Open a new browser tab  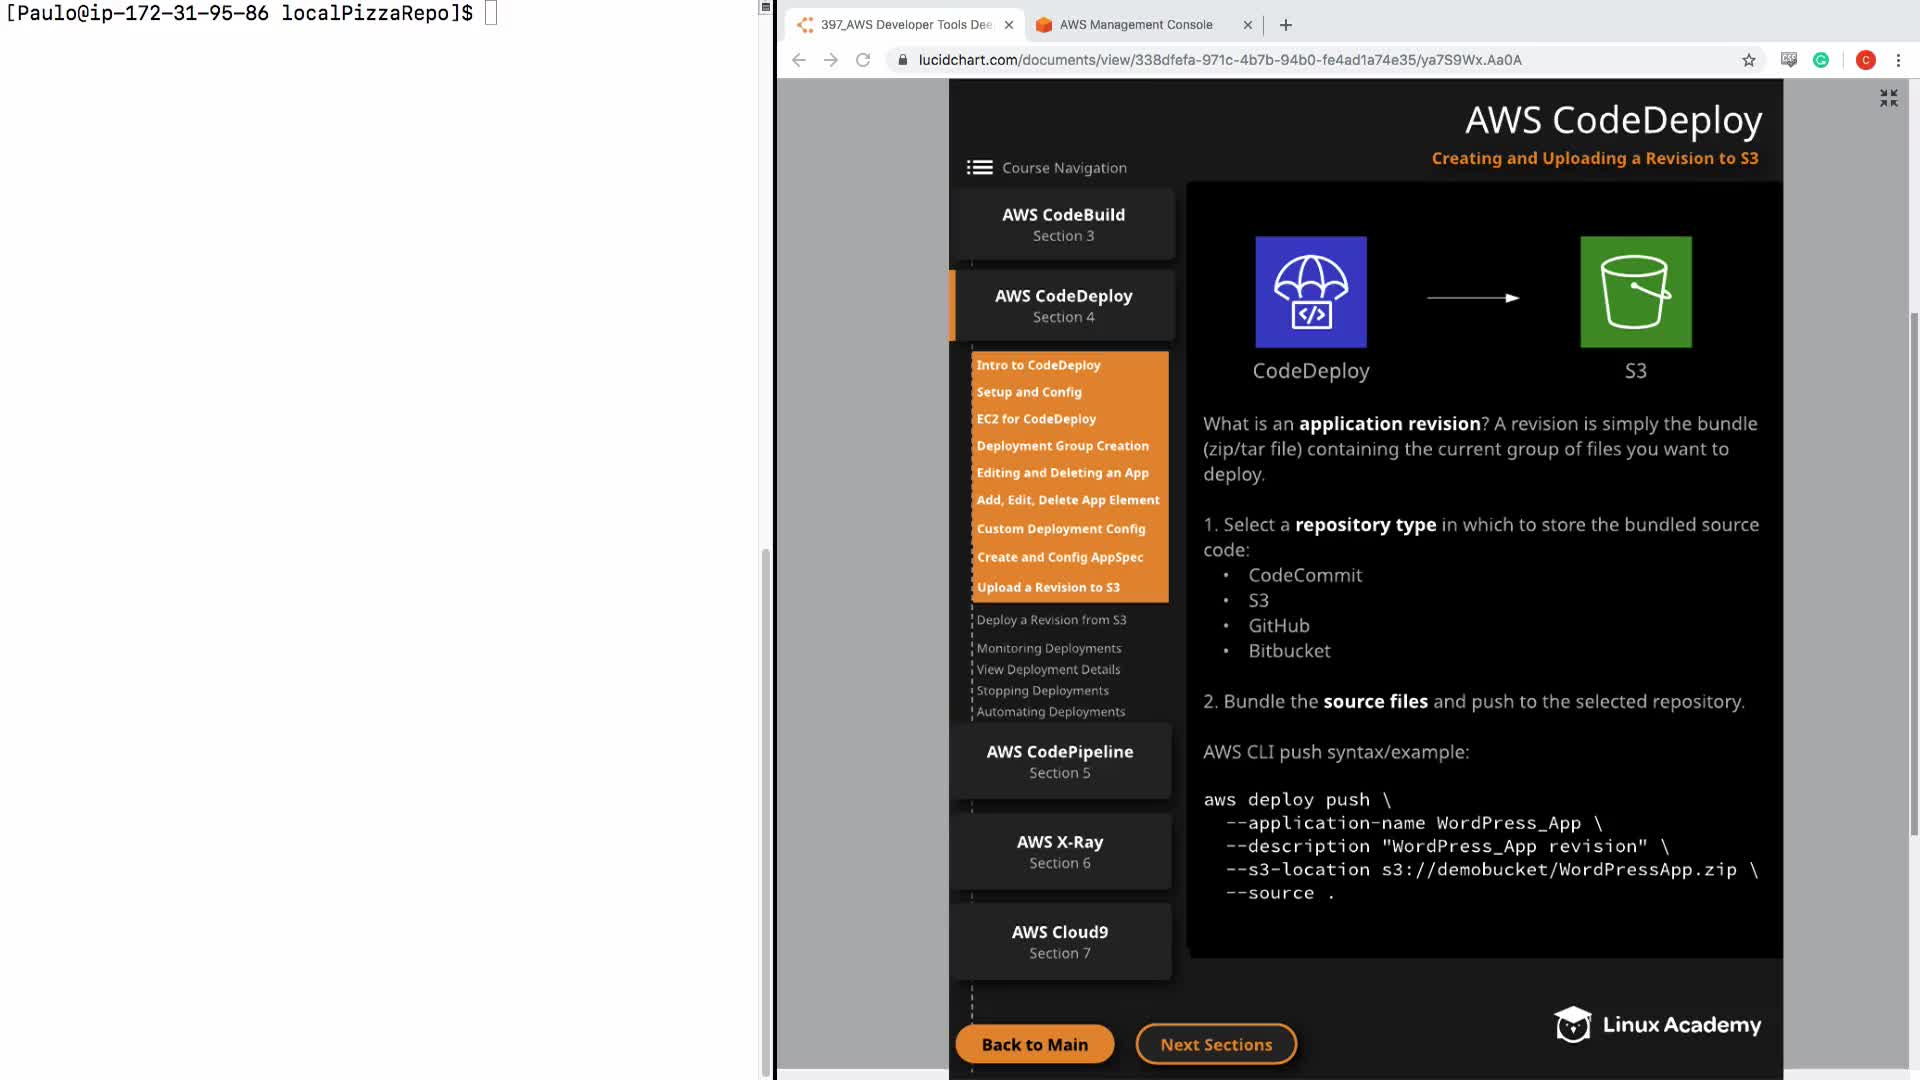[x=1286, y=25]
